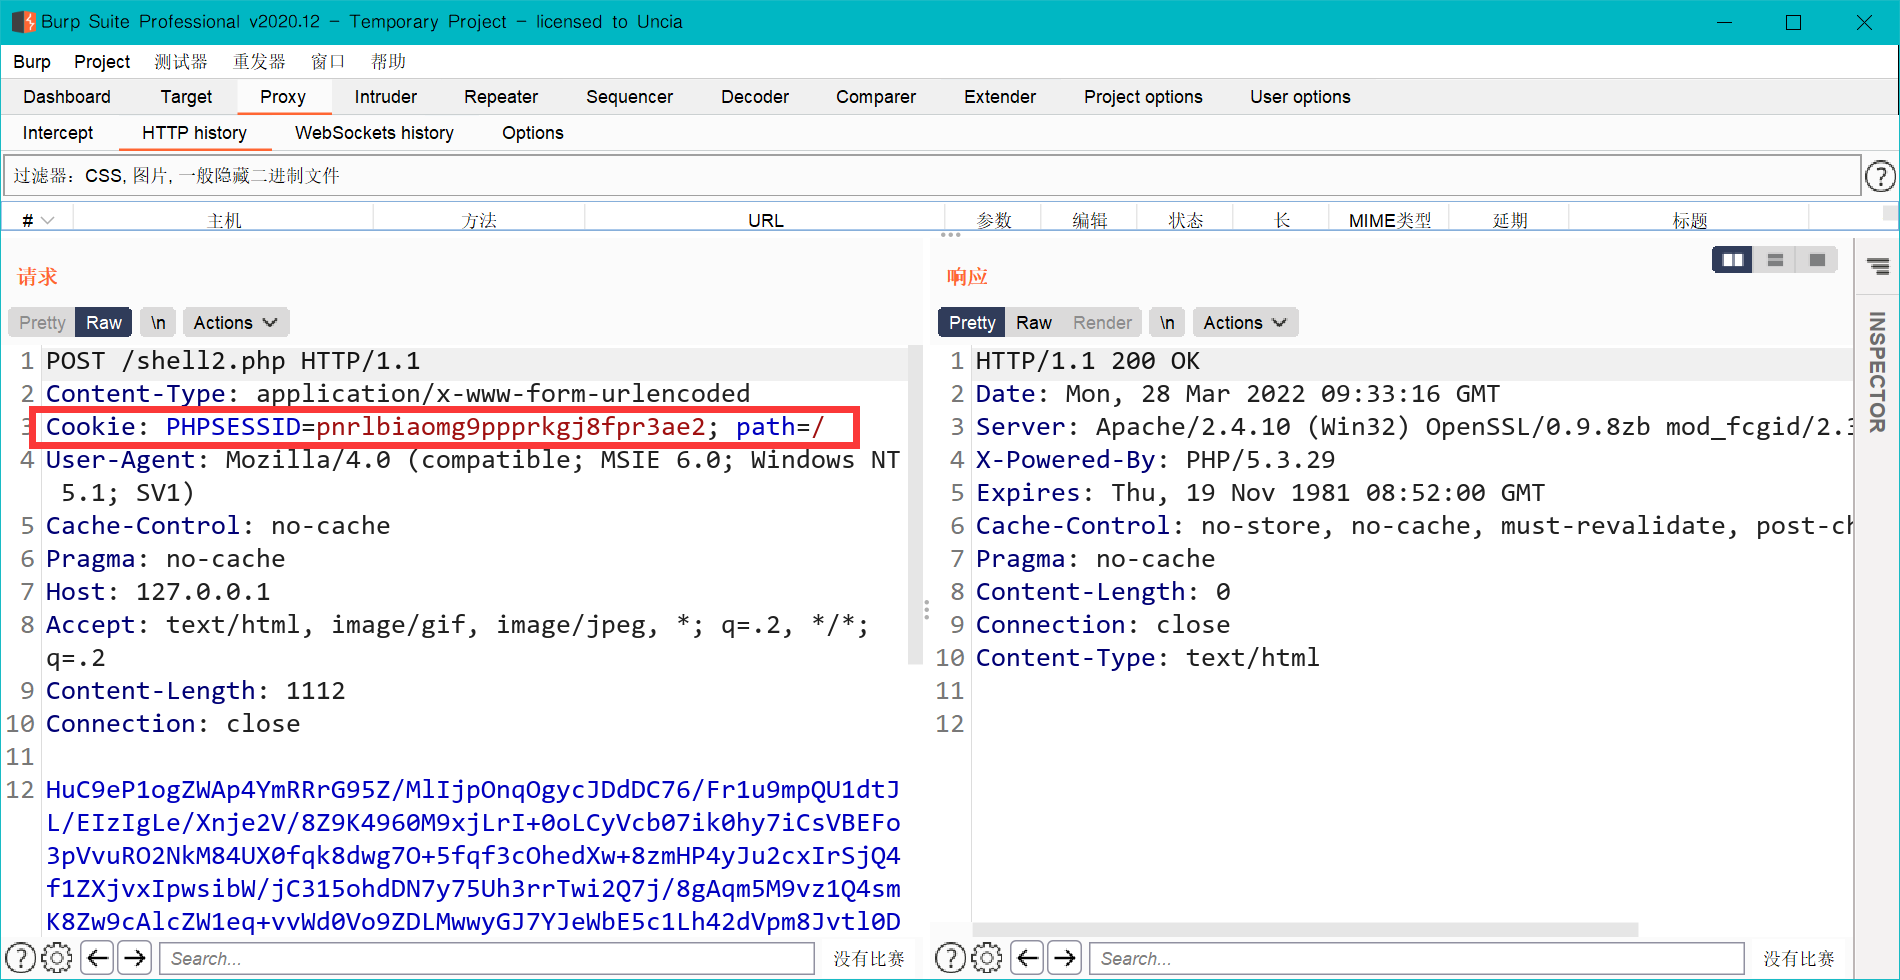Switch to the Repeater tab
The width and height of the screenshot is (1900, 980).
(501, 97)
